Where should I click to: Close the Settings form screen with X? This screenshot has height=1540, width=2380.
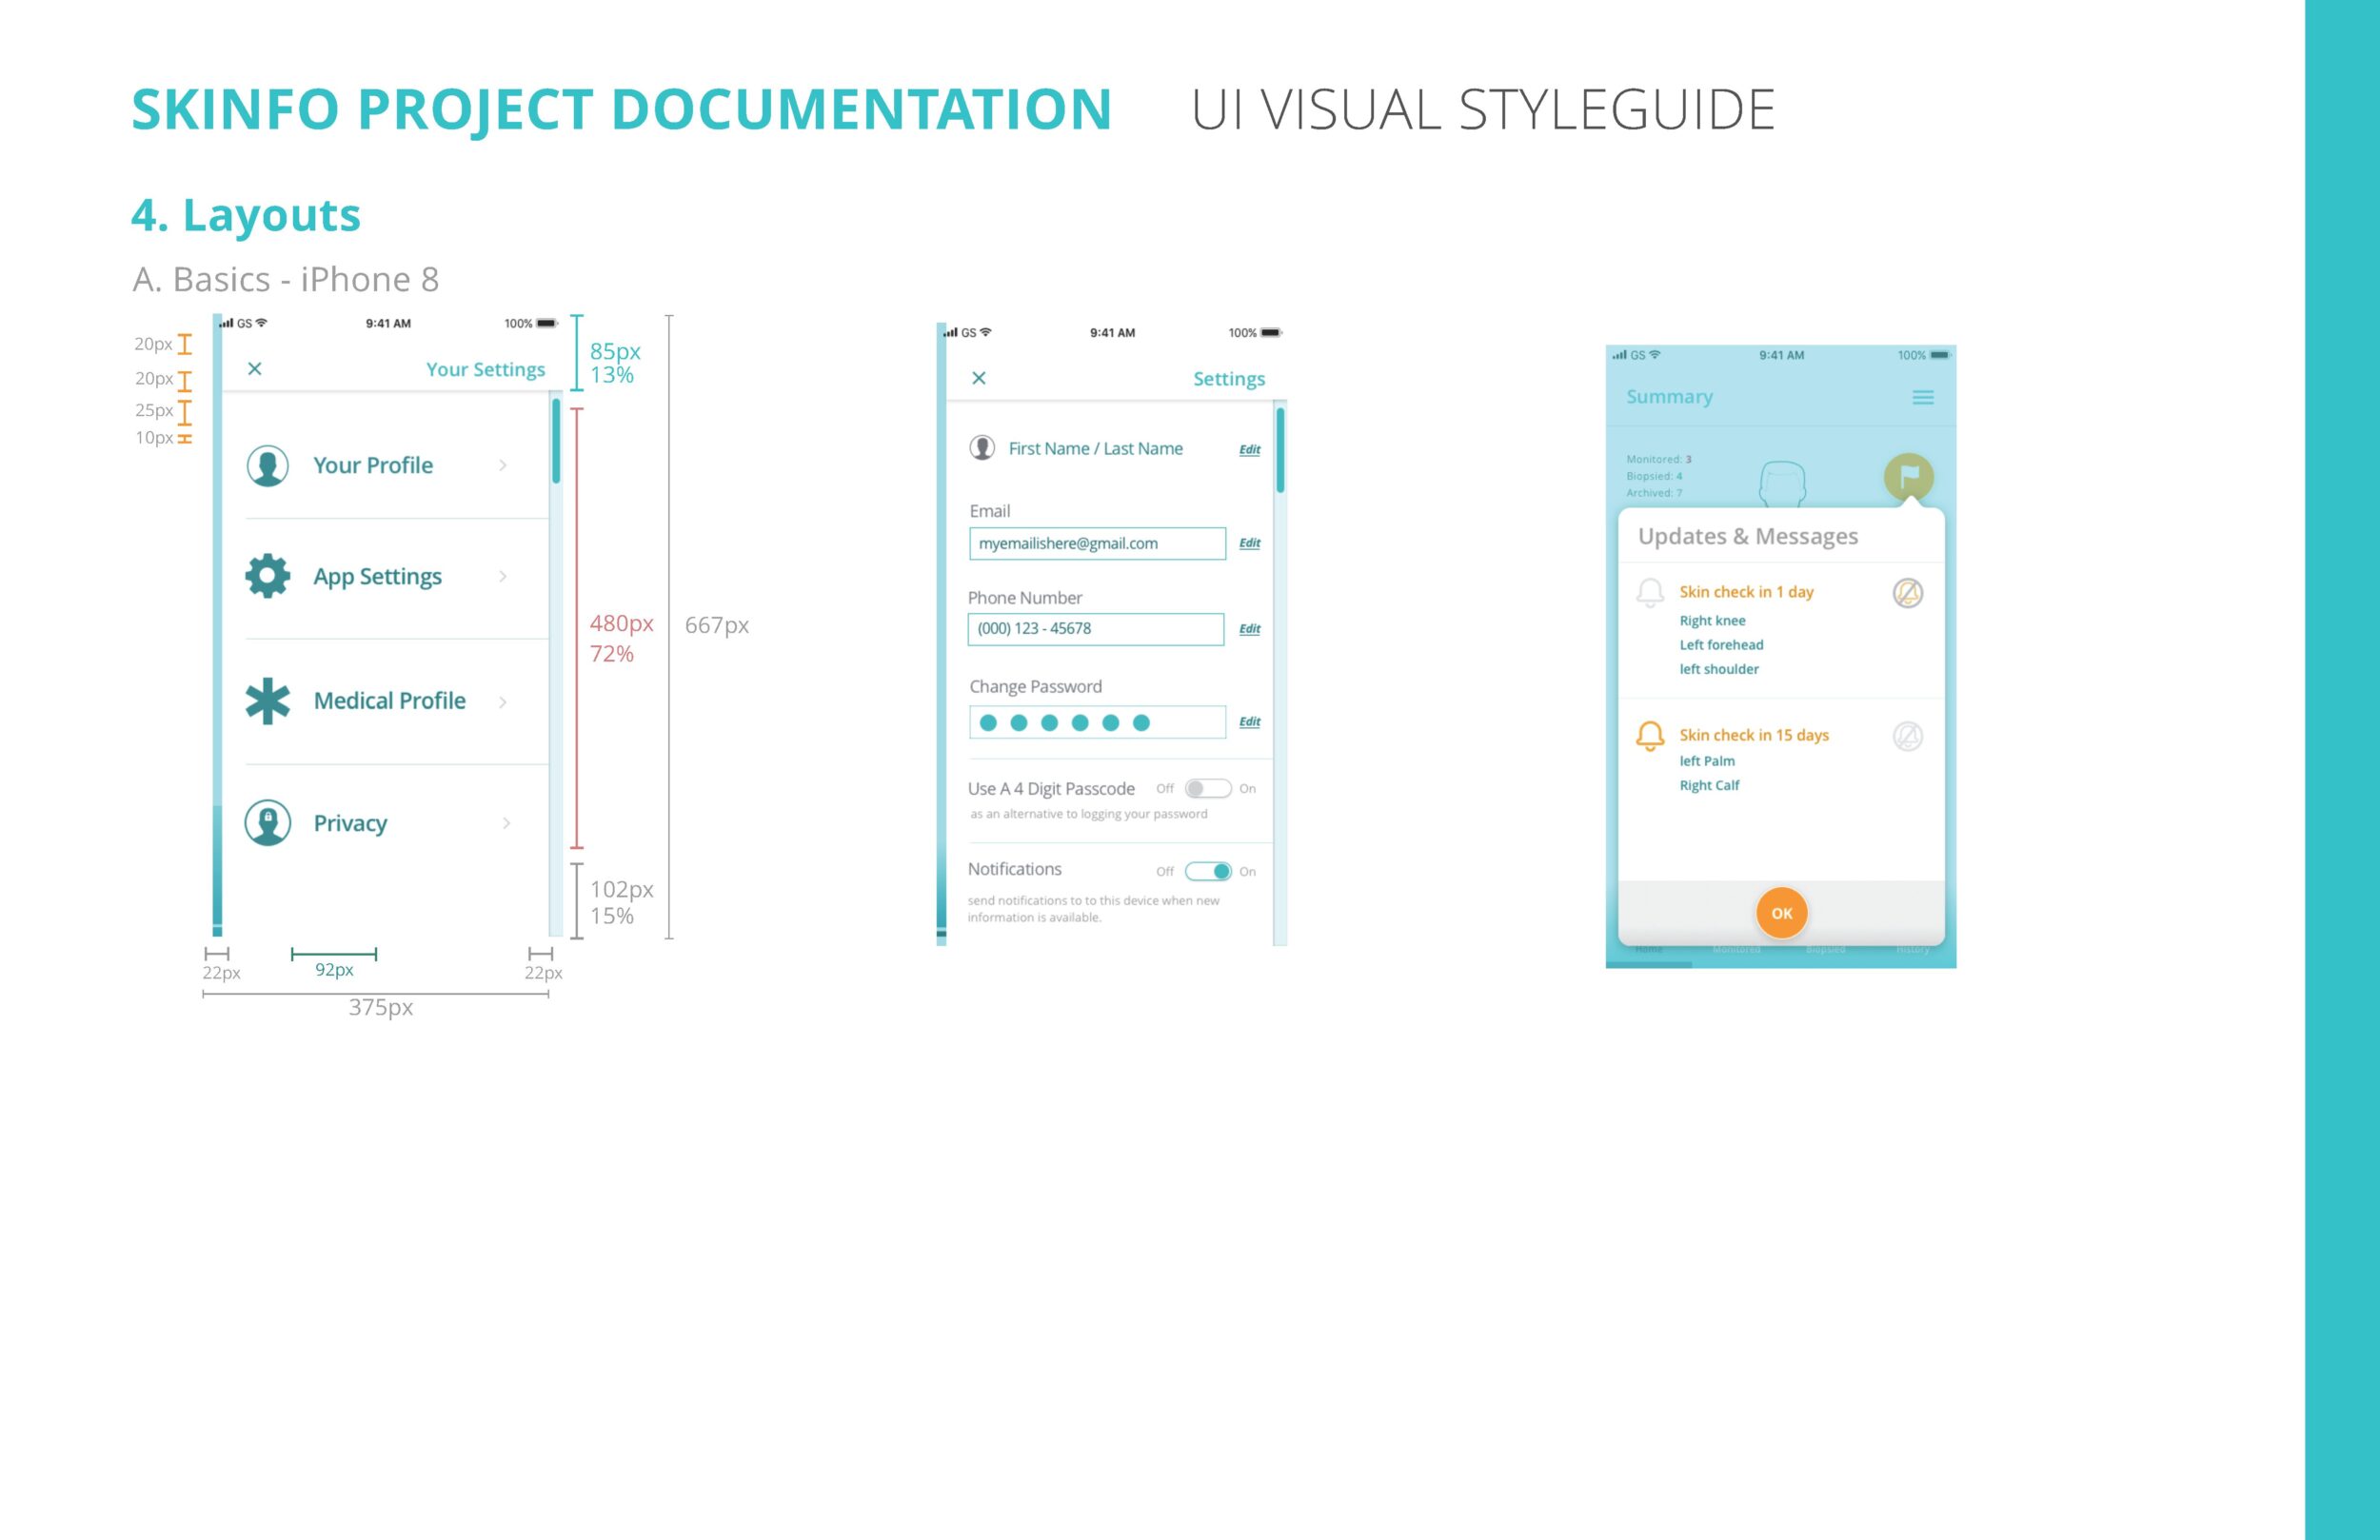click(979, 378)
